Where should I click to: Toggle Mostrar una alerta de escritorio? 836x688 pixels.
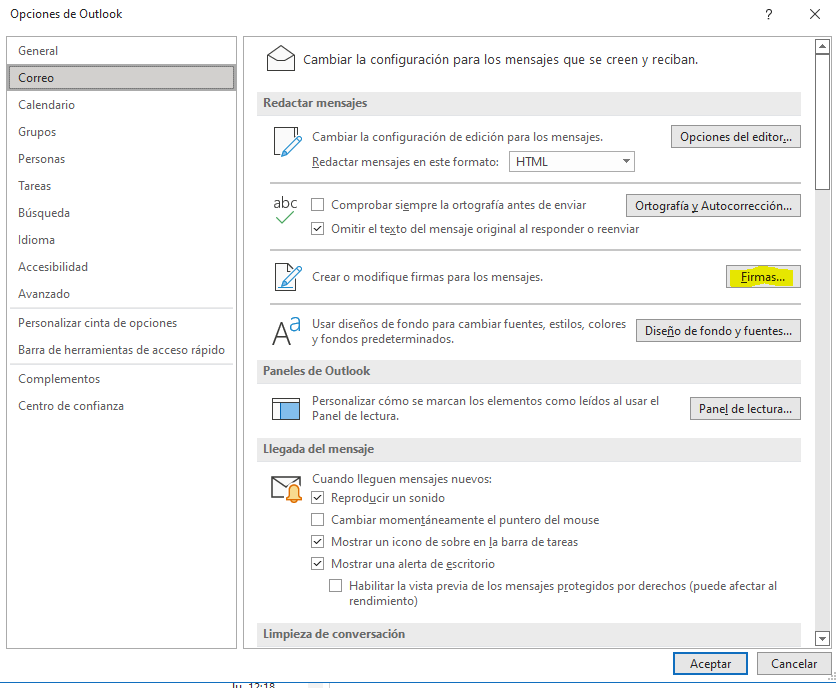pos(318,564)
